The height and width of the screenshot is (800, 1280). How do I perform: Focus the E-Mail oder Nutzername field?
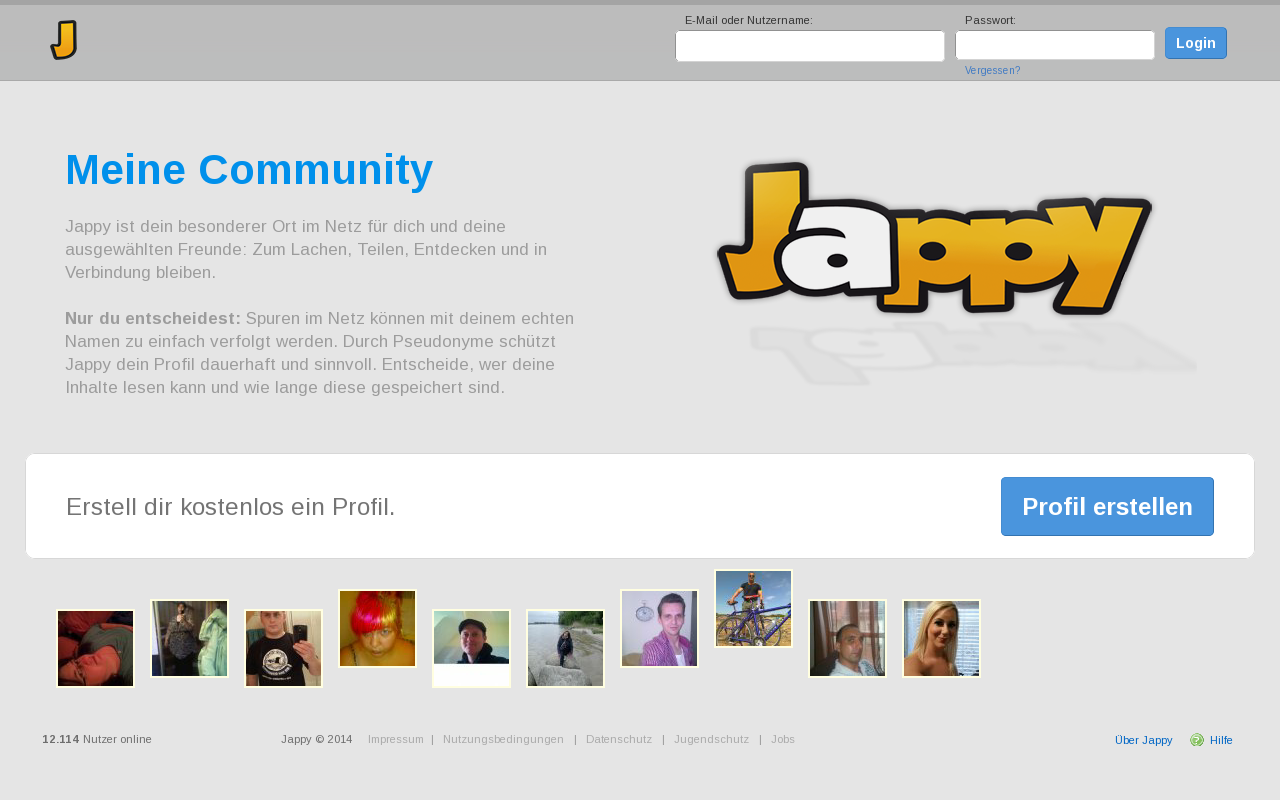810,46
